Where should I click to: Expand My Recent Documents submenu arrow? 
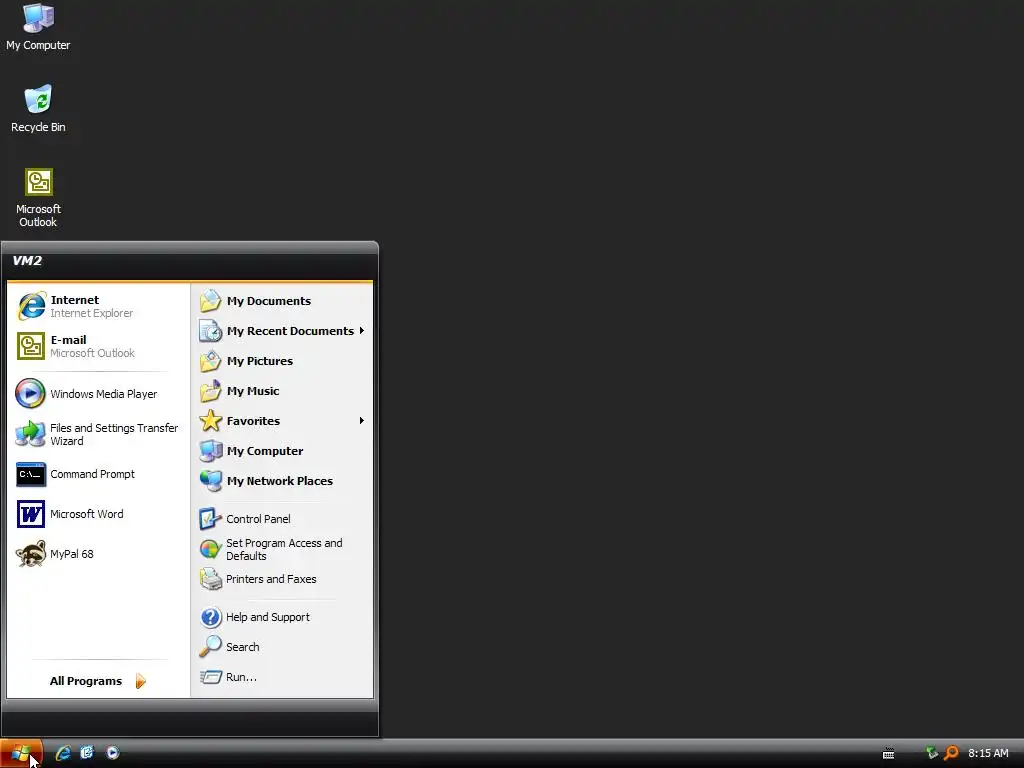click(361, 331)
